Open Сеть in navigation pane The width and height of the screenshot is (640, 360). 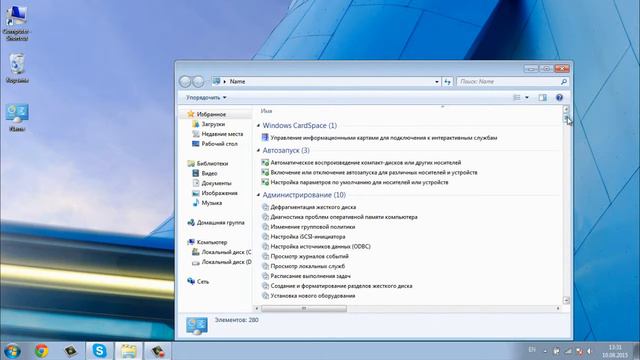198,282
